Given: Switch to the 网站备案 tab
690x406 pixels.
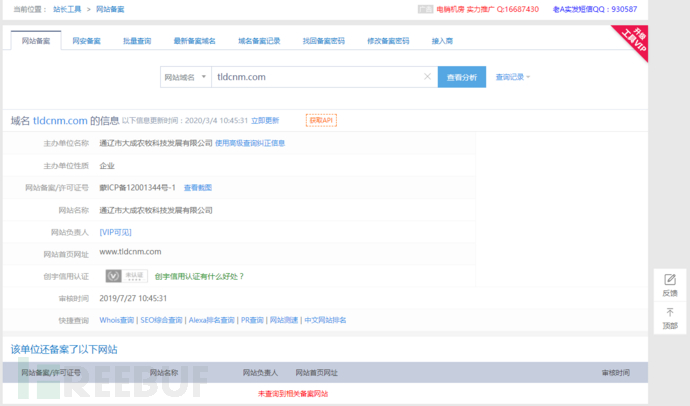Looking at the screenshot, I should click(36, 41).
